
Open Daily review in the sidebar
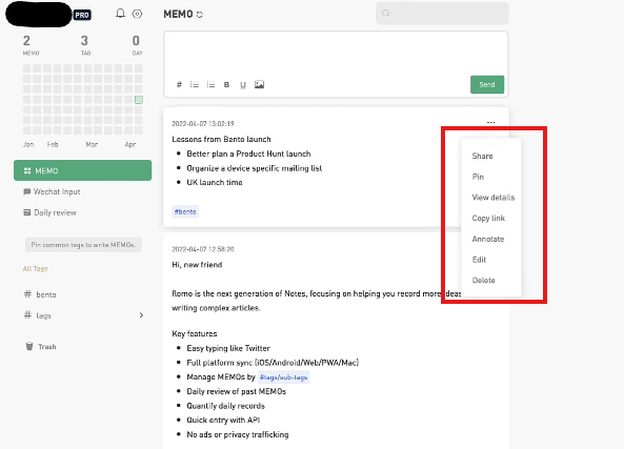click(x=50, y=213)
